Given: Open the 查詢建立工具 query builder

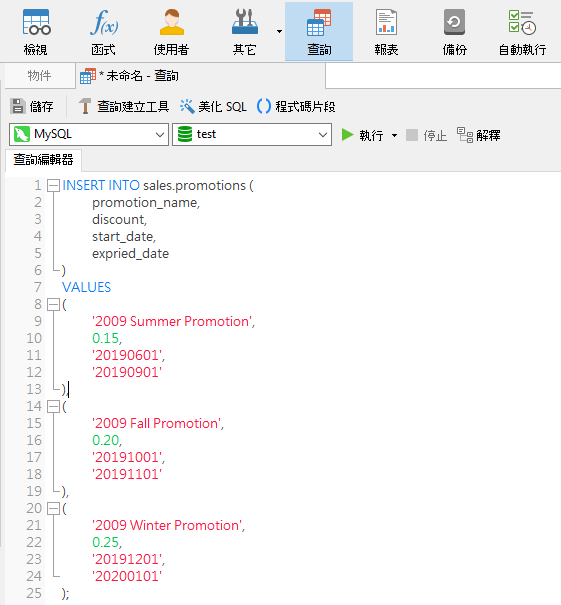Looking at the screenshot, I should [123, 106].
